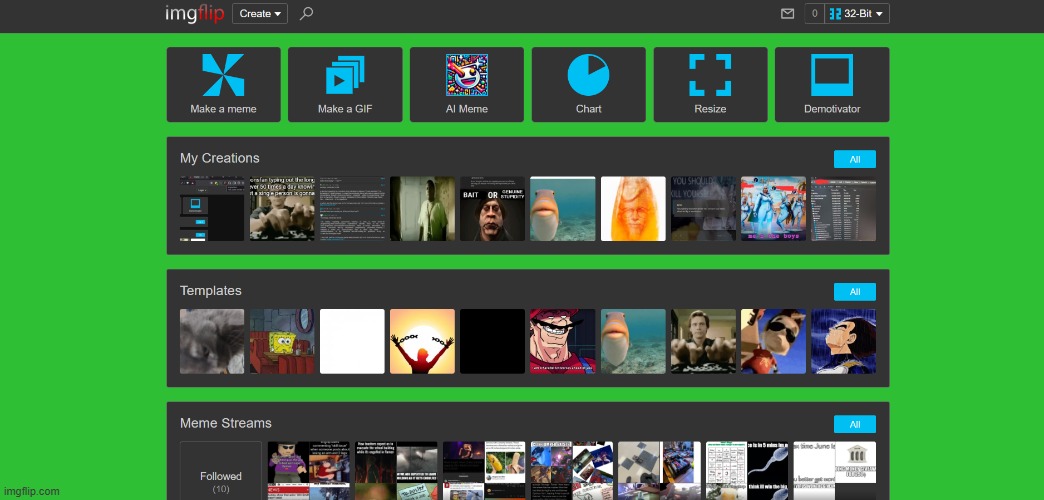Open the imgflip home logo
The height and width of the screenshot is (500, 1044).
tap(194, 13)
